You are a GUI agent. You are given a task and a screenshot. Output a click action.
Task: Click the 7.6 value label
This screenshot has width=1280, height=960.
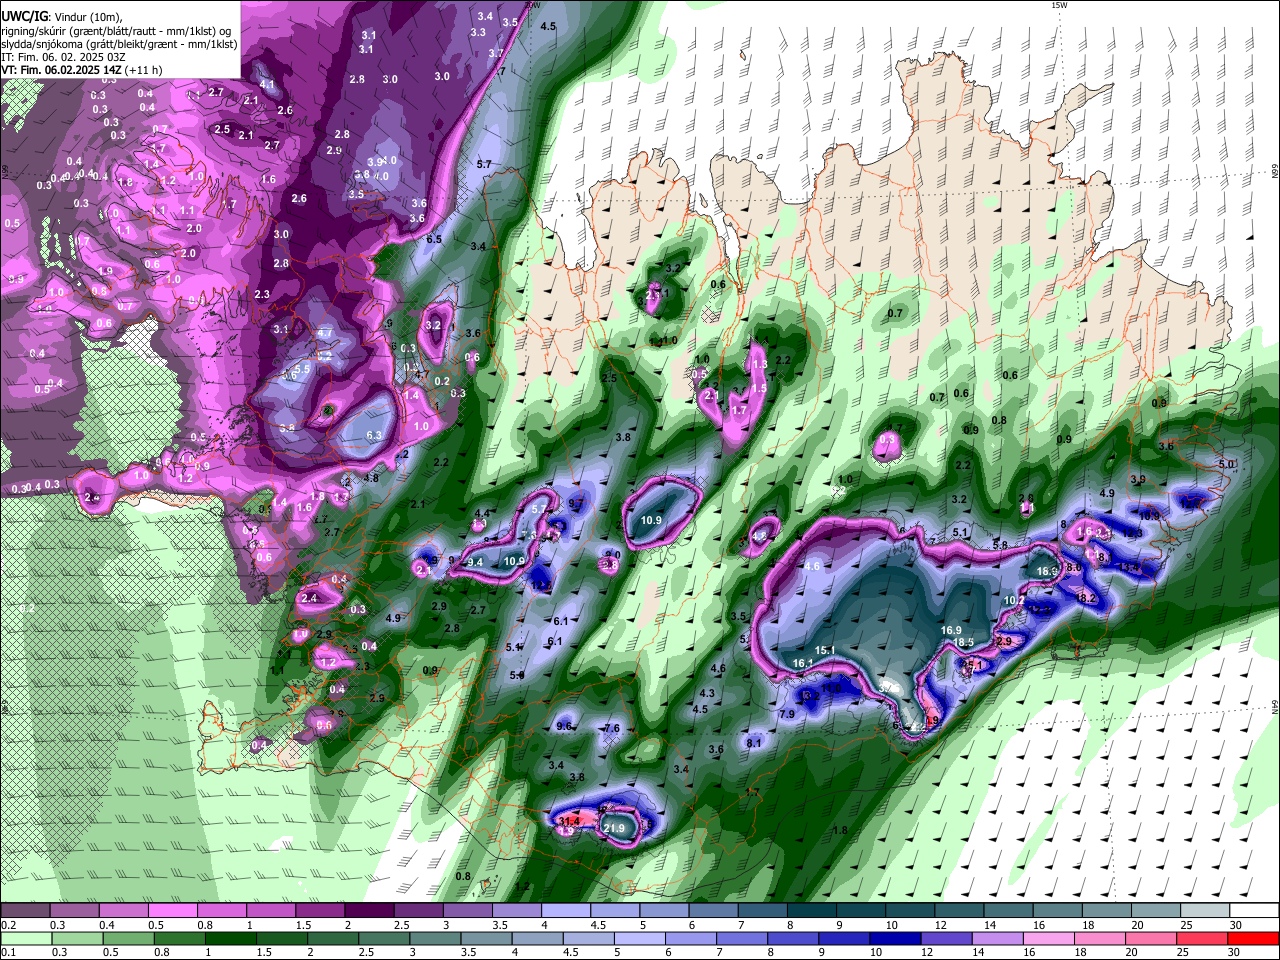(x=612, y=728)
